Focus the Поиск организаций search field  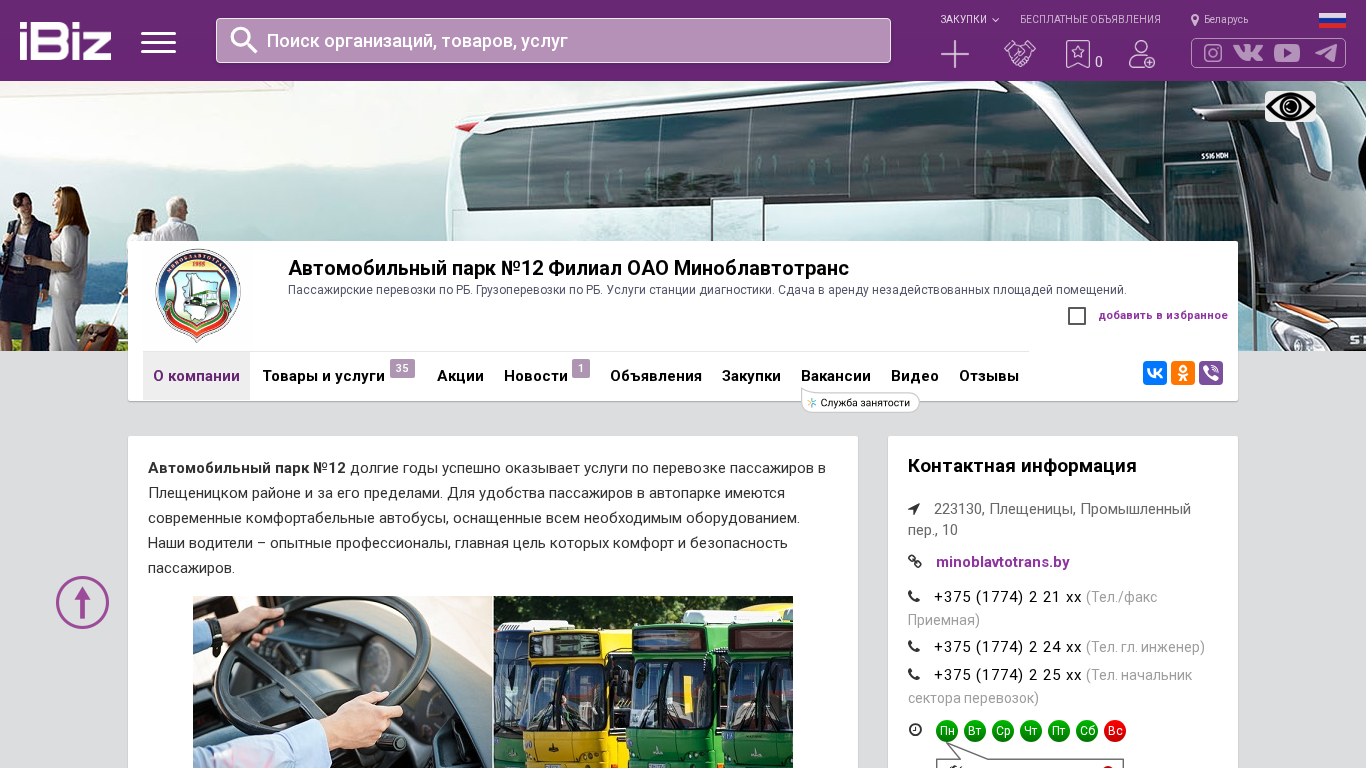(553, 40)
